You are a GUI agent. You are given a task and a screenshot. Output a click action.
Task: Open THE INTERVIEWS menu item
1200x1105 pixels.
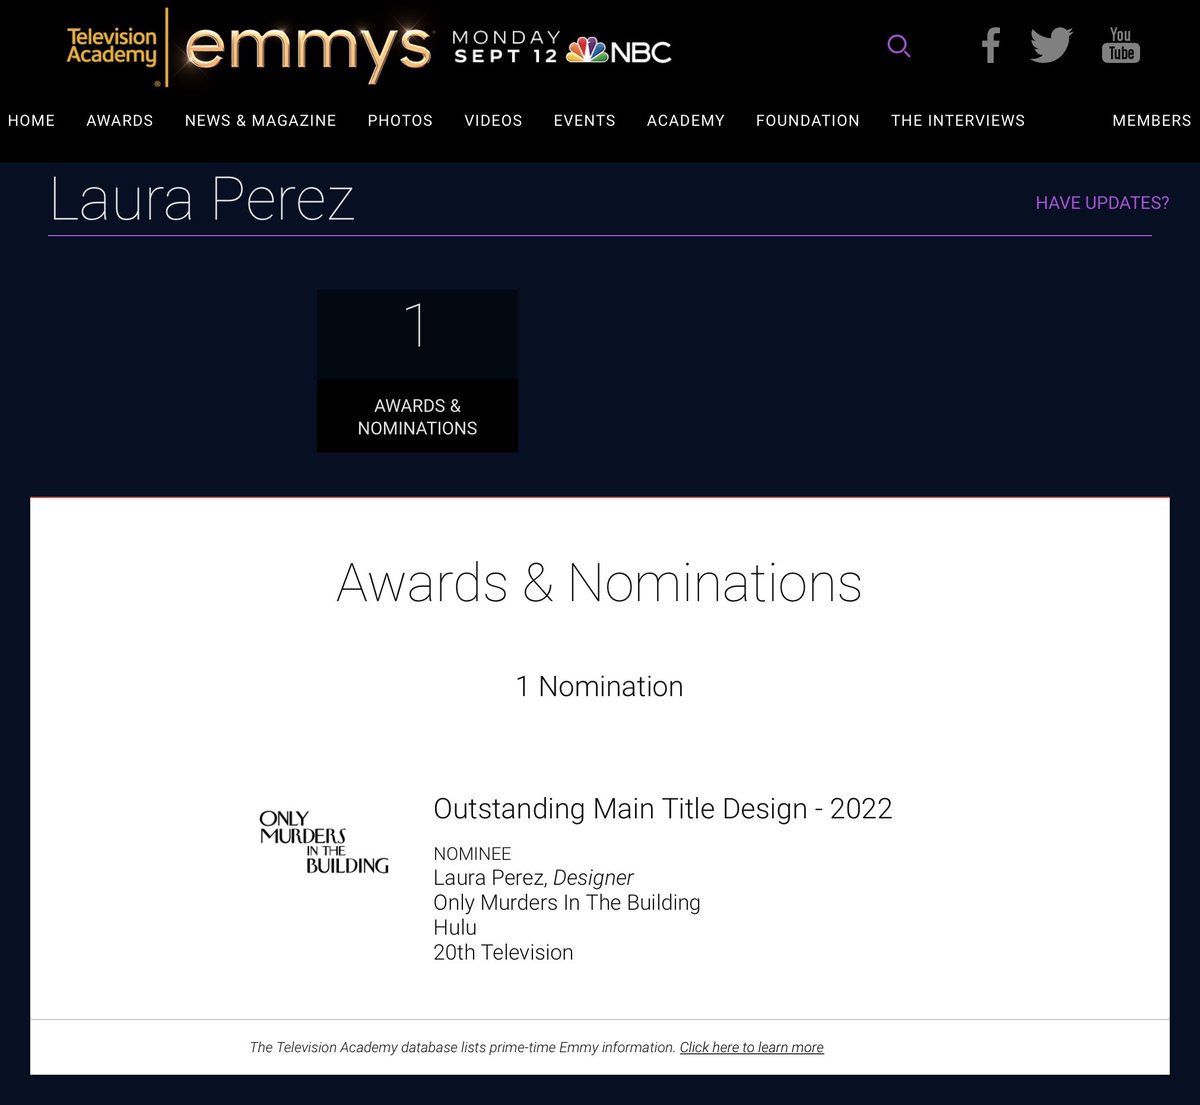(958, 120)
